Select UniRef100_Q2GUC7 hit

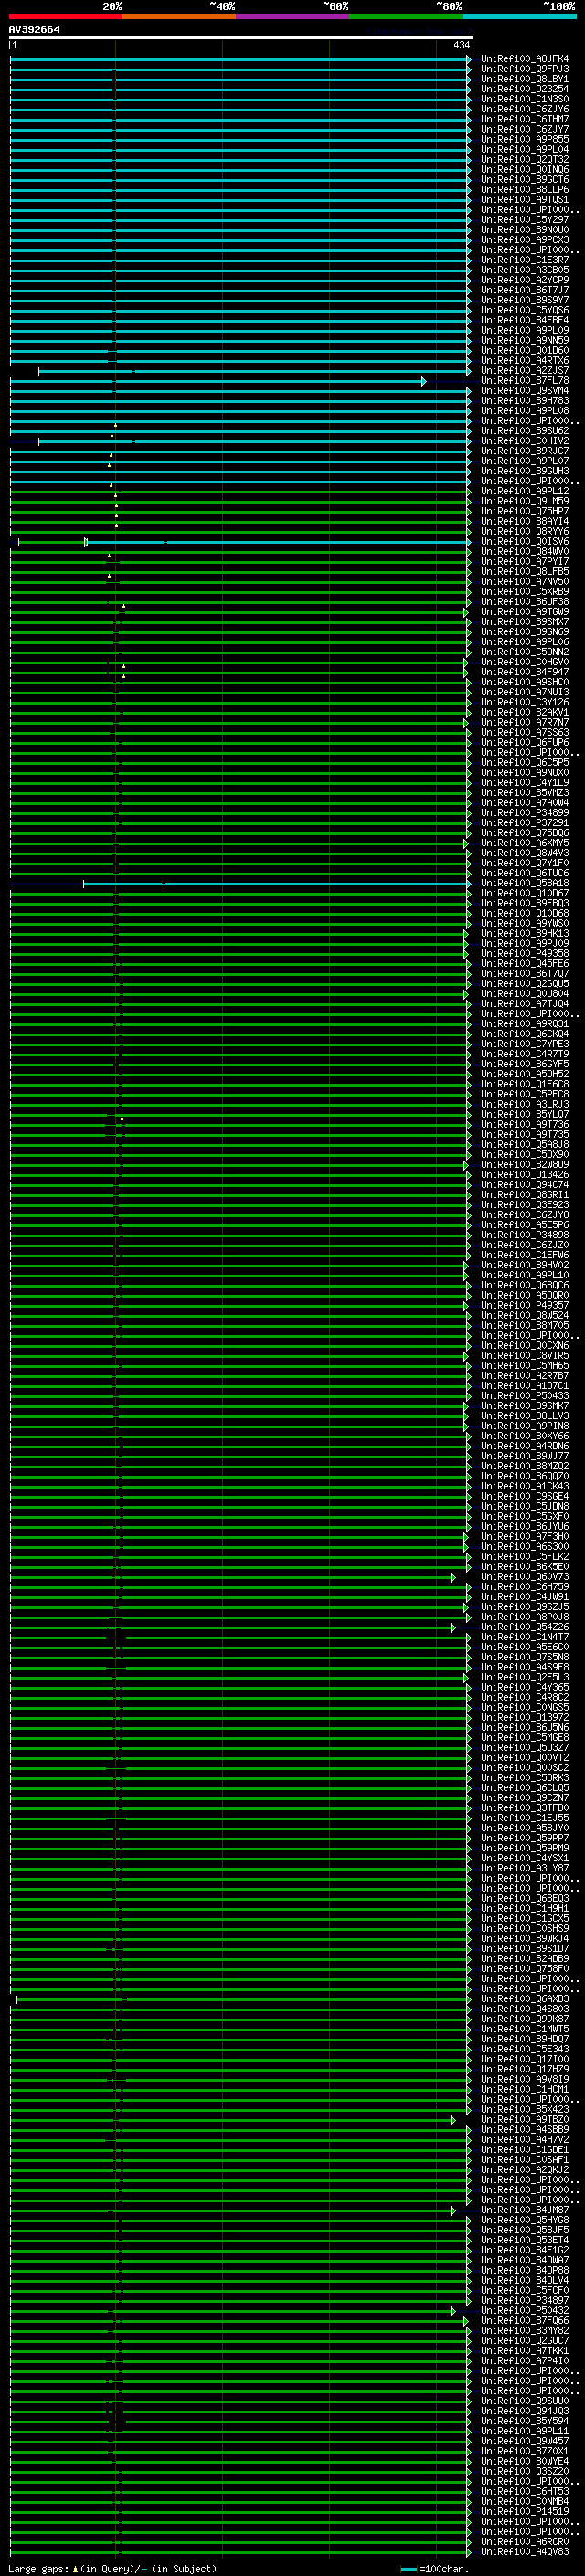[525, 2341]
